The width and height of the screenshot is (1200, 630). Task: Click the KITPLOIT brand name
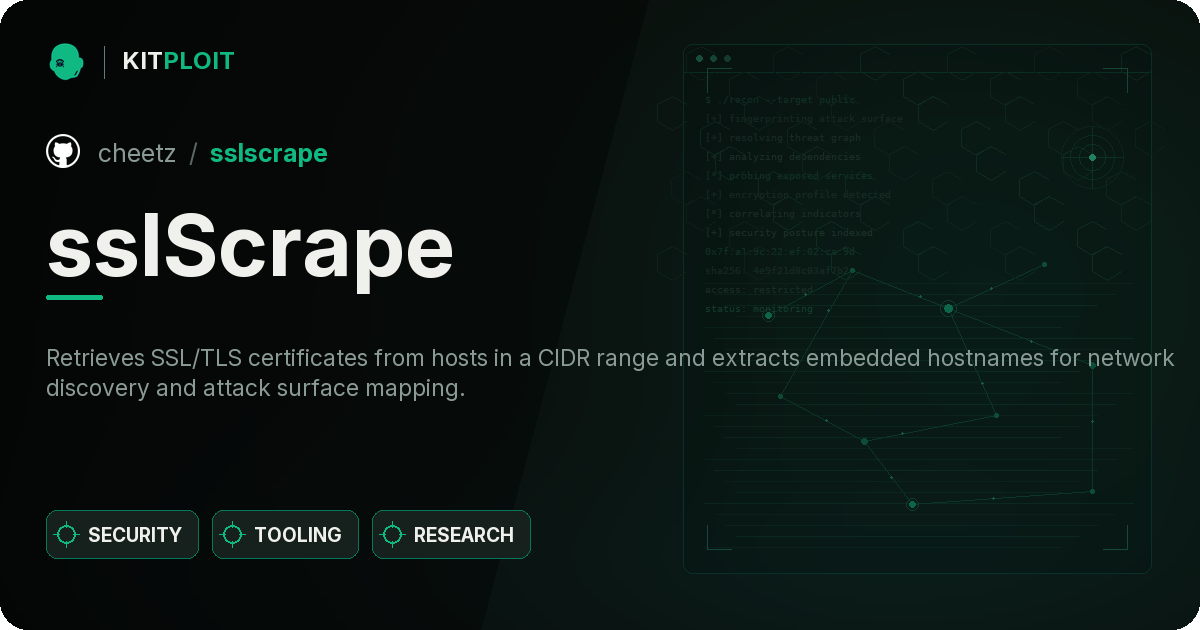tap(178, 61)
